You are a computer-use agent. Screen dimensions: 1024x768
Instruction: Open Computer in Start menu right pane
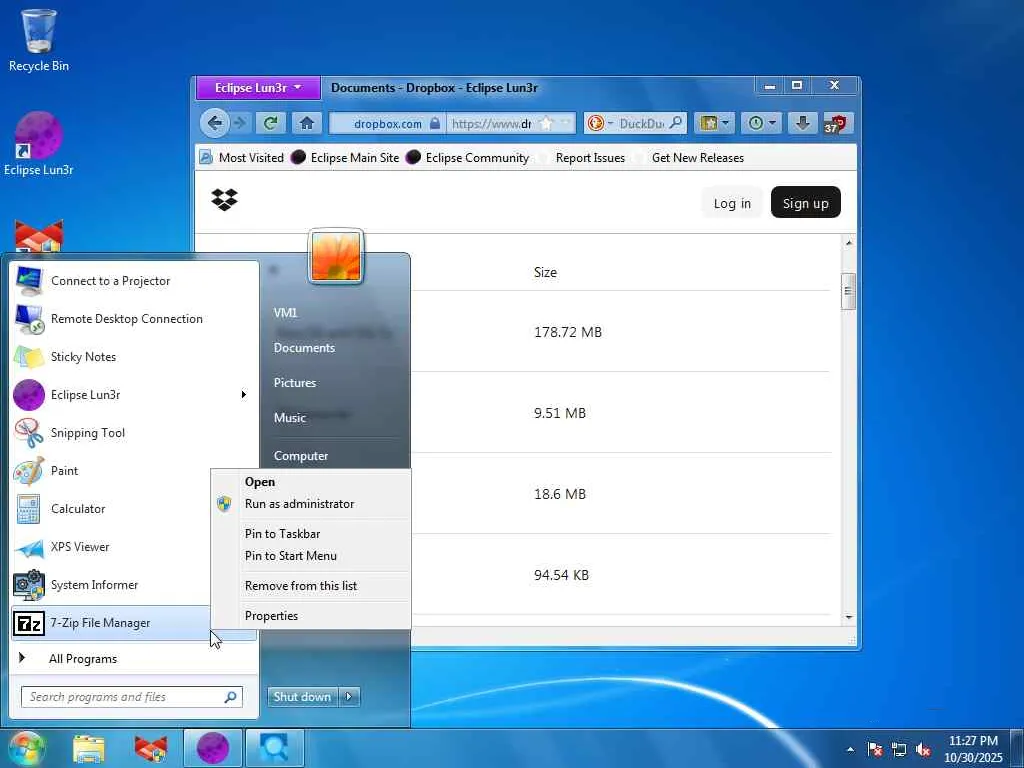click(x=300, y=456)
